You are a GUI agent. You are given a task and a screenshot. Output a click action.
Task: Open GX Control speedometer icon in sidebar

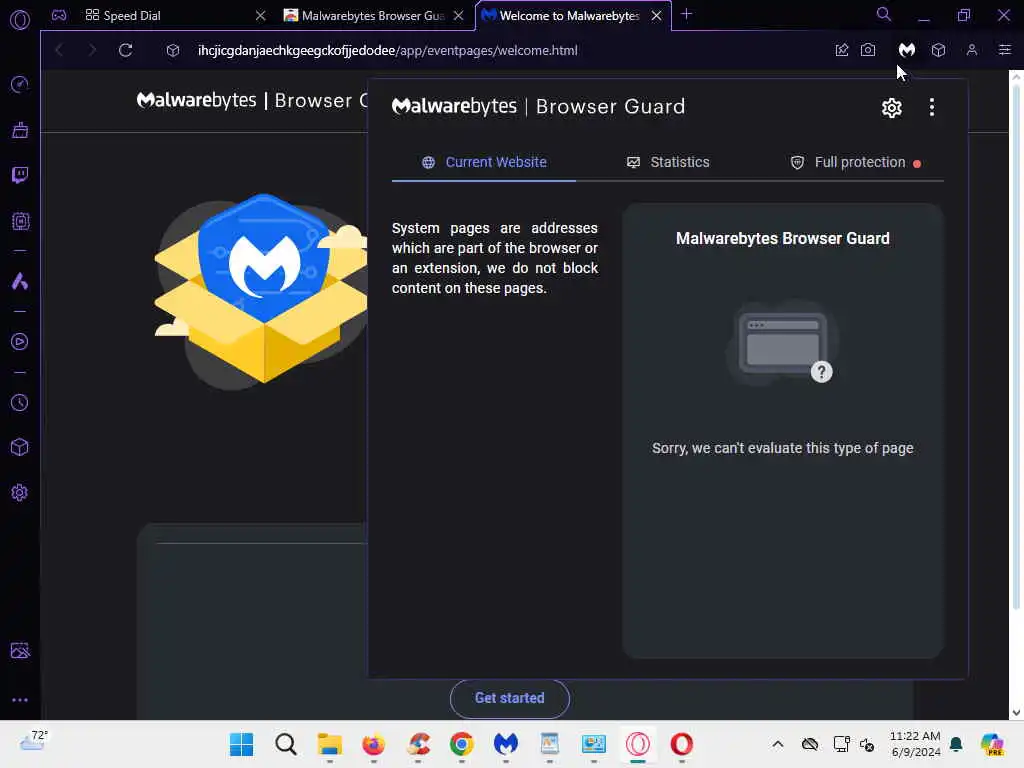point(20,84)
